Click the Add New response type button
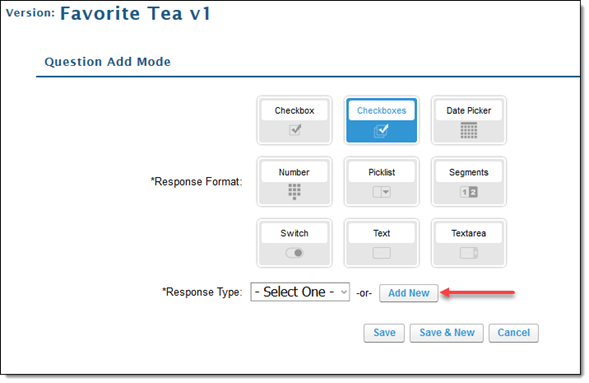This screenshot has width=589, height=383. coord(408,293)
